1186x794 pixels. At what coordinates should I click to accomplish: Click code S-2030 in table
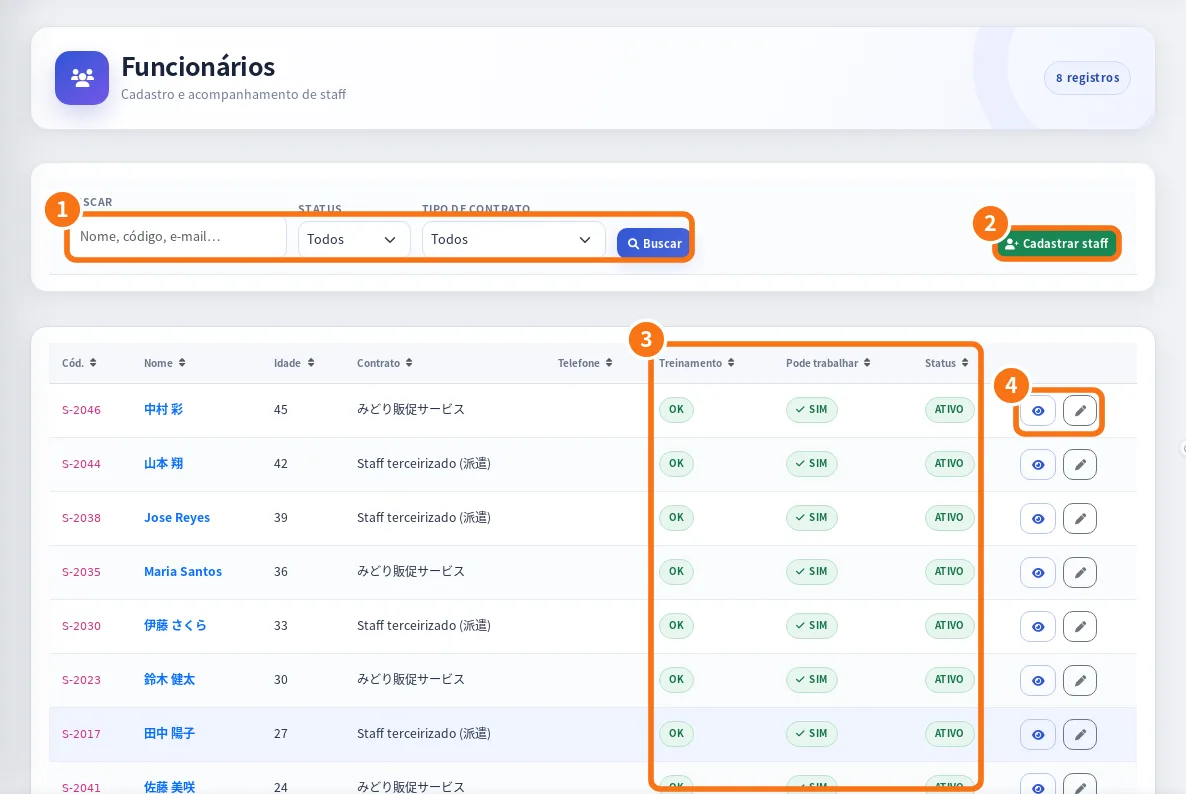pyautogui.click(x=81, y=626)
